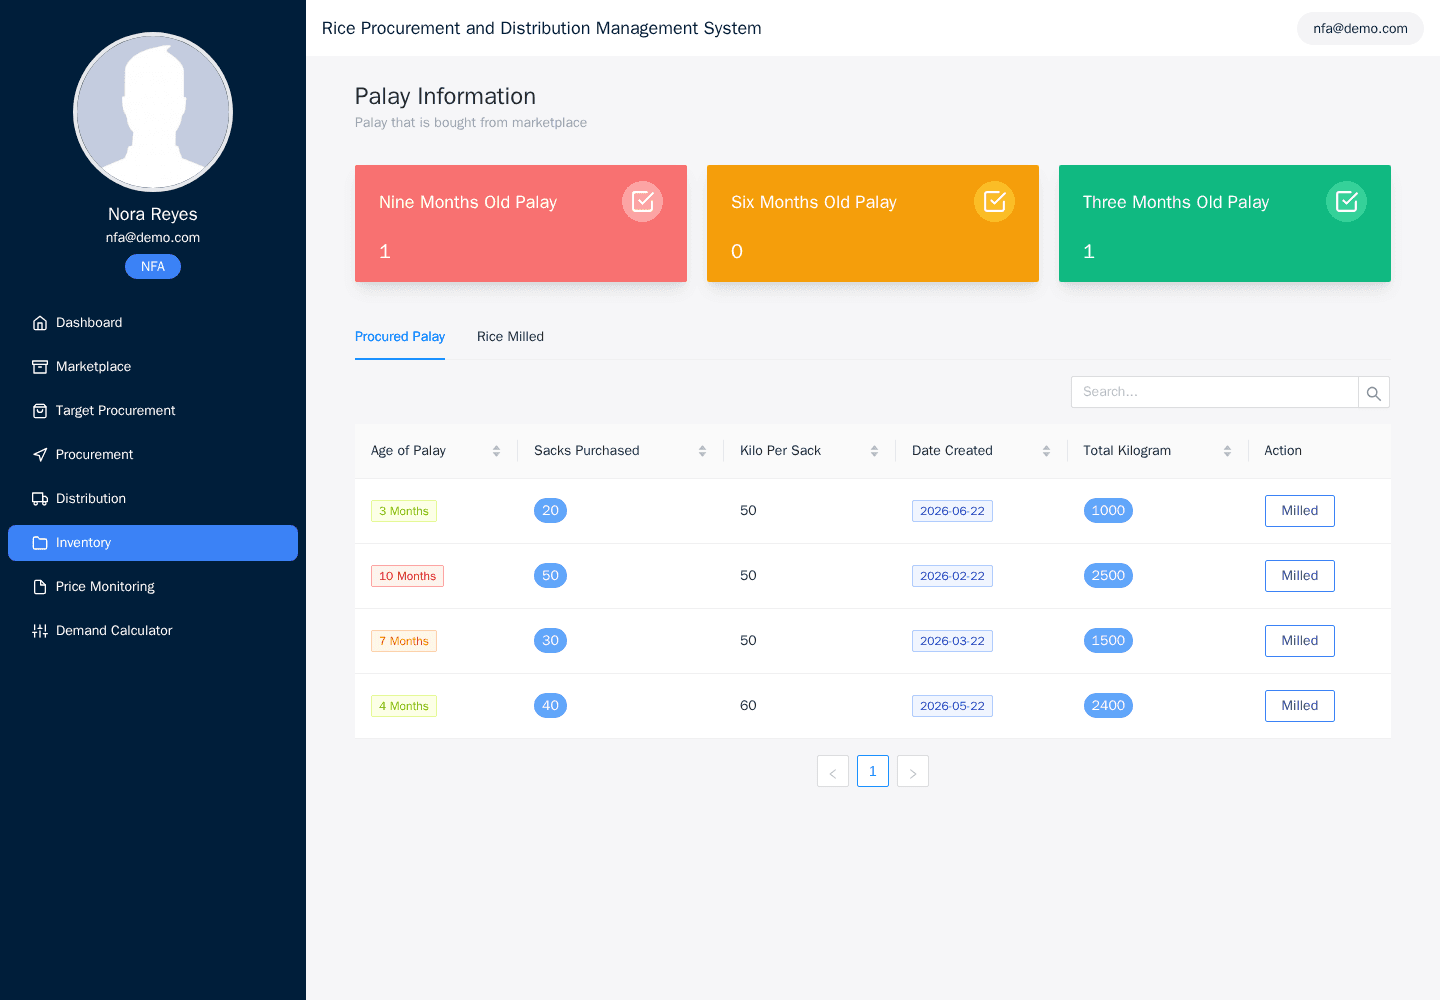Image resolution: width=1440 pixels, height=1000 pixels.
Task: Click sacks purchased badge 40
Action: pyautogui.click(x=550, y=706)
